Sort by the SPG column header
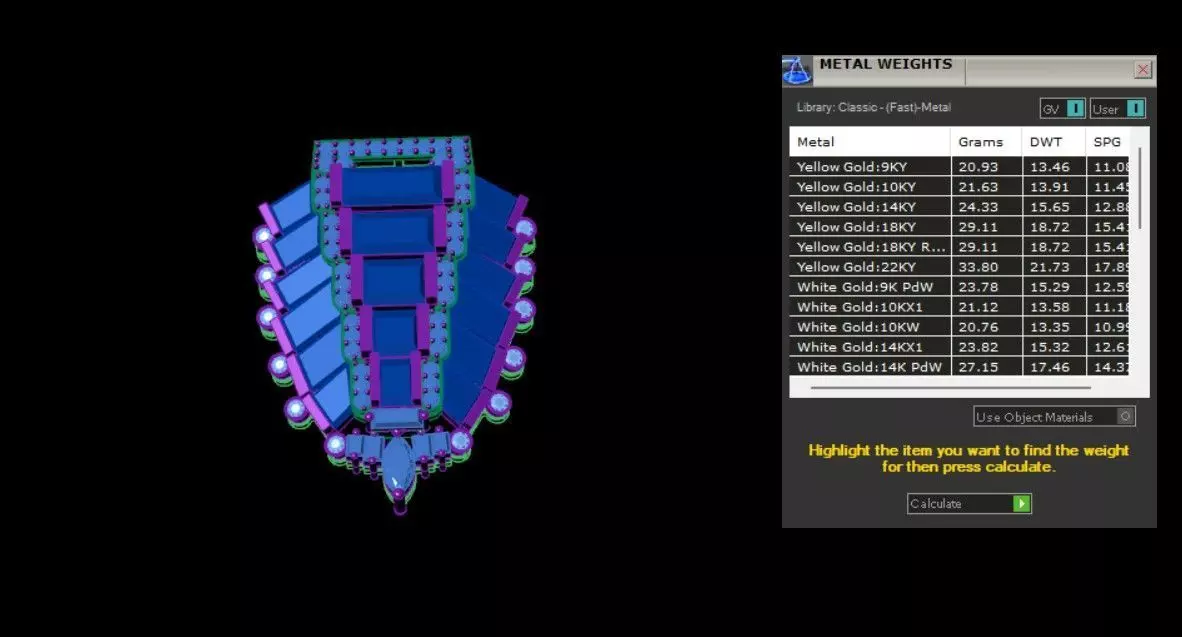The width and height of the screenshot is (1182, 637). coord(1107,142)
